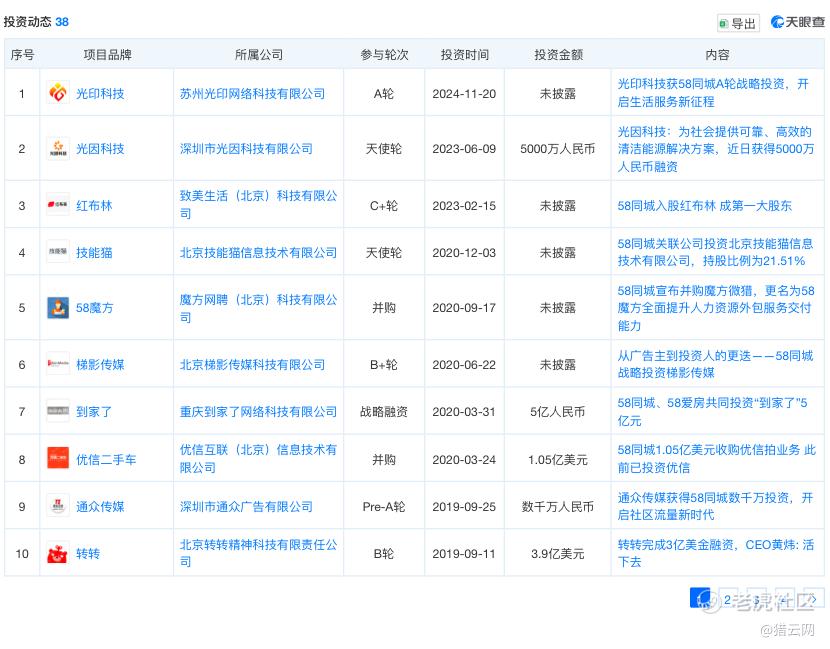Viewport: 830px width, 649px height.
Task: Open 深圳市通众广告有限公司 company link
Action: coord(246,507)
